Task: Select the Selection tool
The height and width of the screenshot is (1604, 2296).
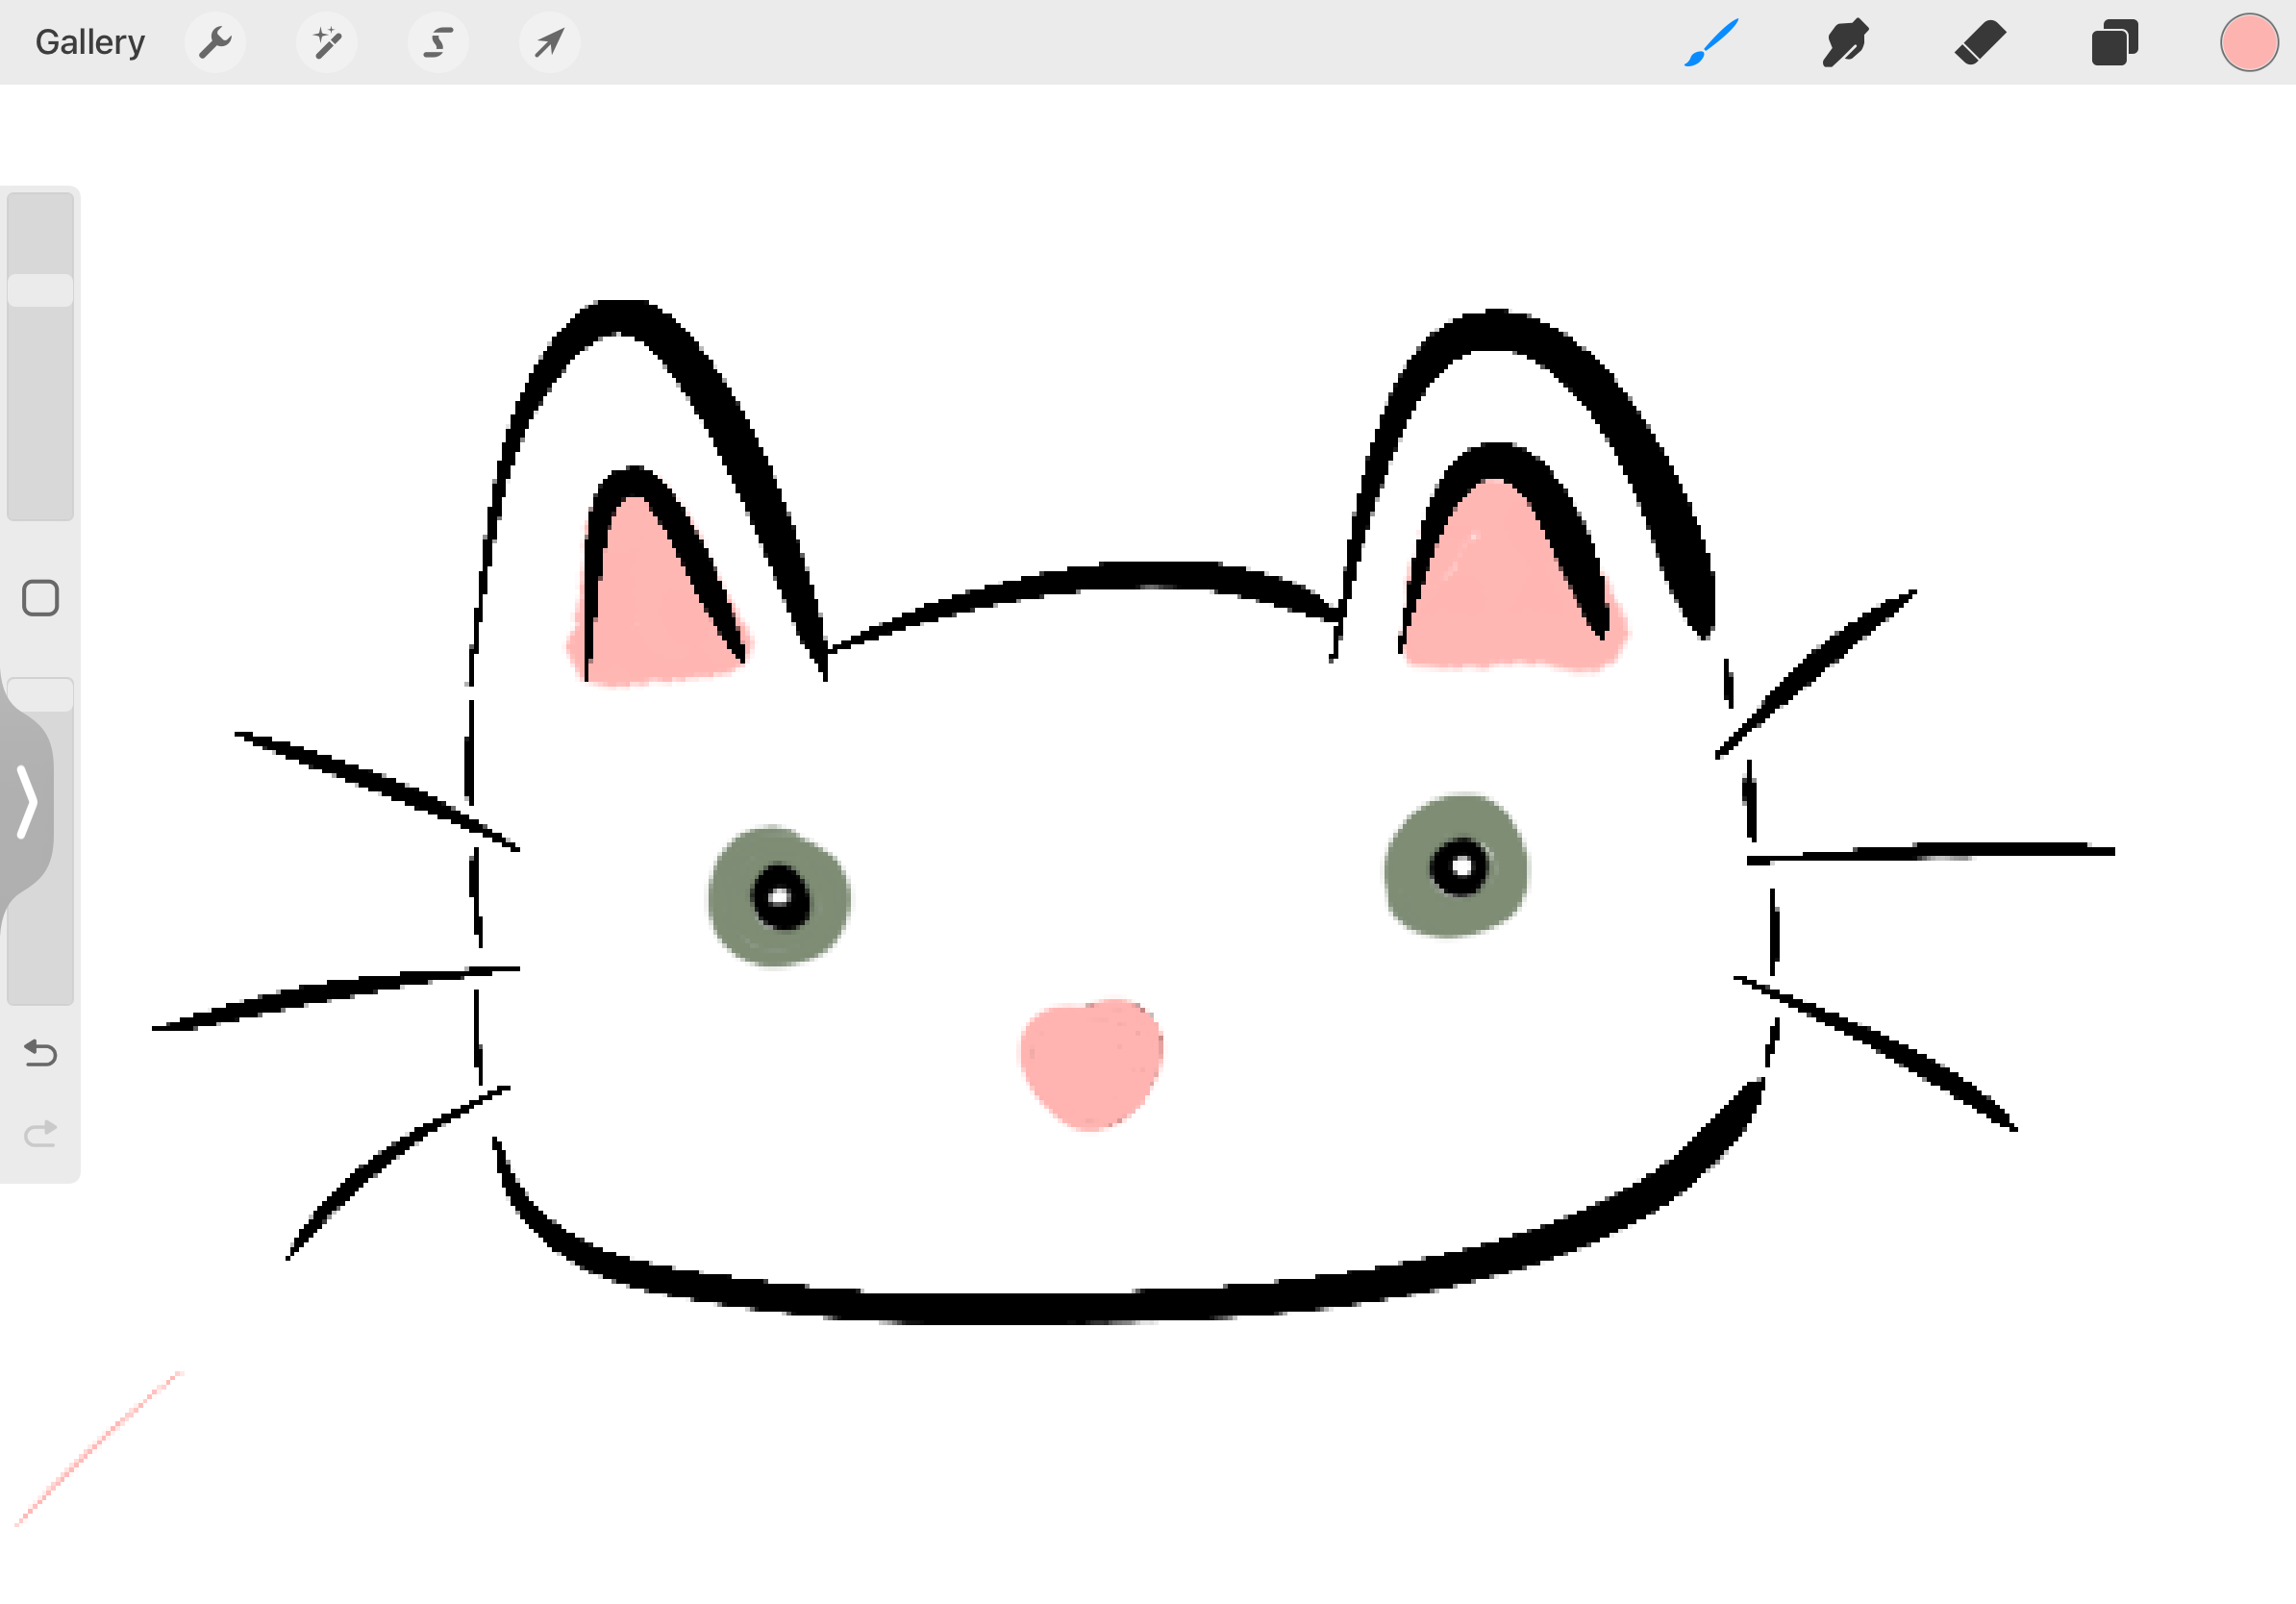Action: [439, 42]
